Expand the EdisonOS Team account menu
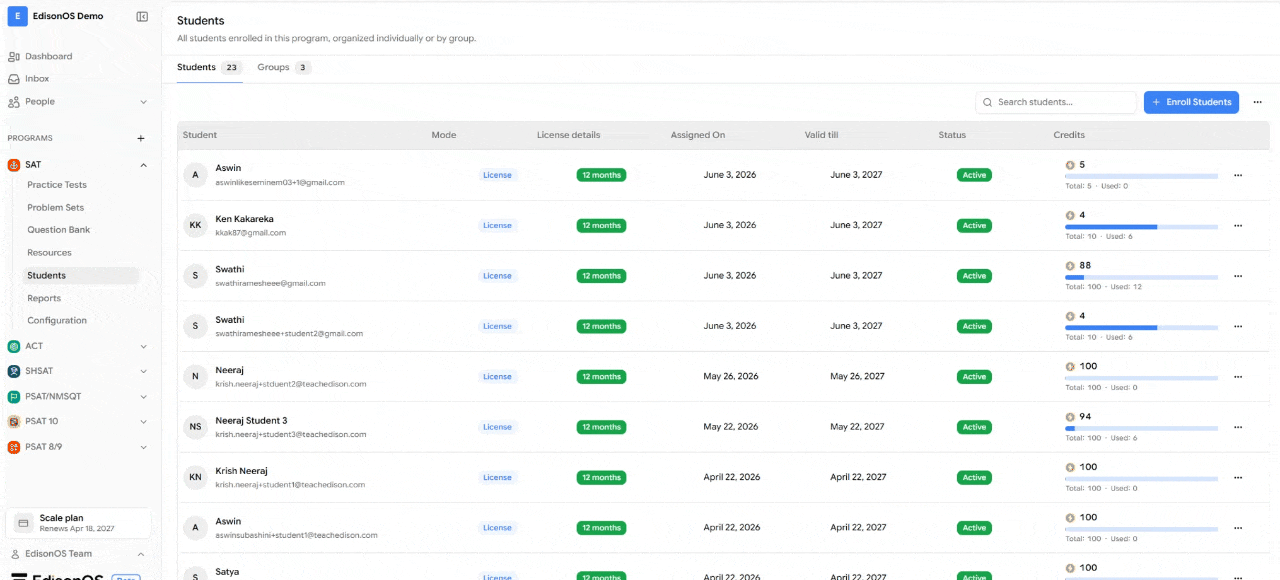This screenshot has width=1280, height=580. tap(141, 554)
